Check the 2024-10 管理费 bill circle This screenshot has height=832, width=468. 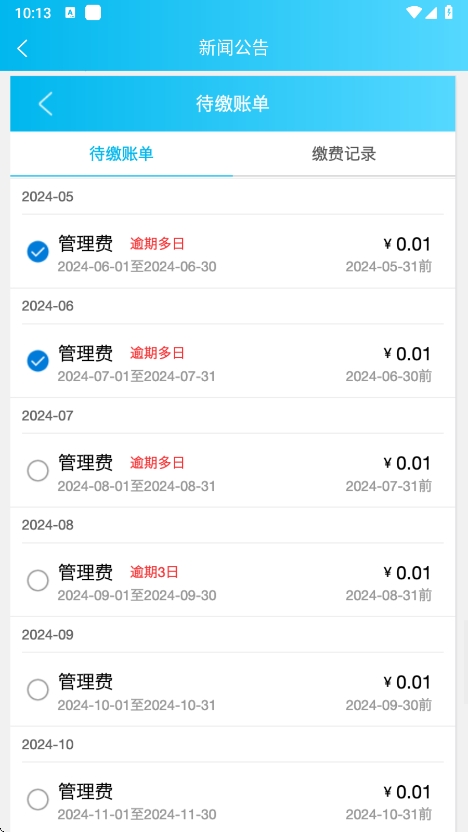click(x=38, y=800)
